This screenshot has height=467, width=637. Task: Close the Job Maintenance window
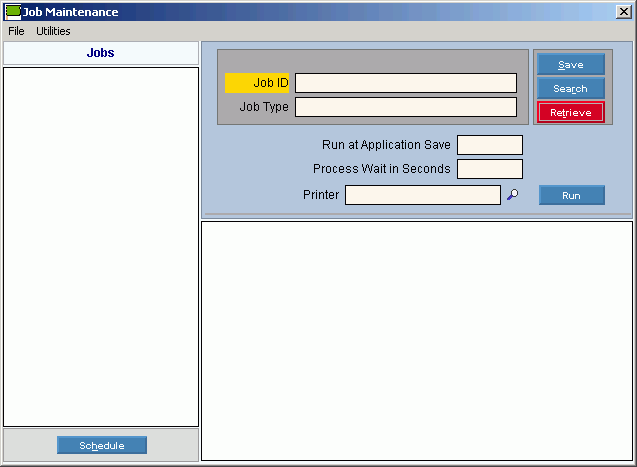(623, 12)
